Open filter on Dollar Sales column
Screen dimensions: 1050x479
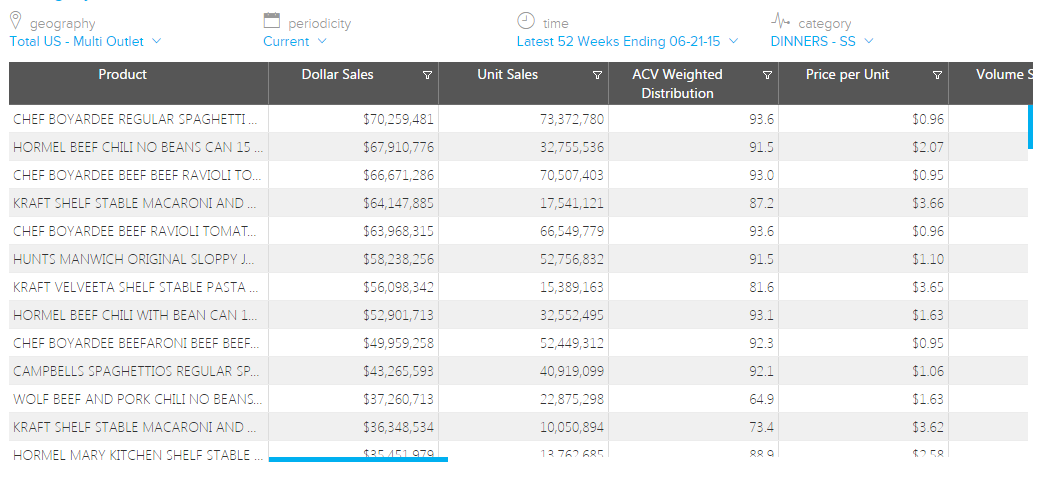click(x=427, y=75)
